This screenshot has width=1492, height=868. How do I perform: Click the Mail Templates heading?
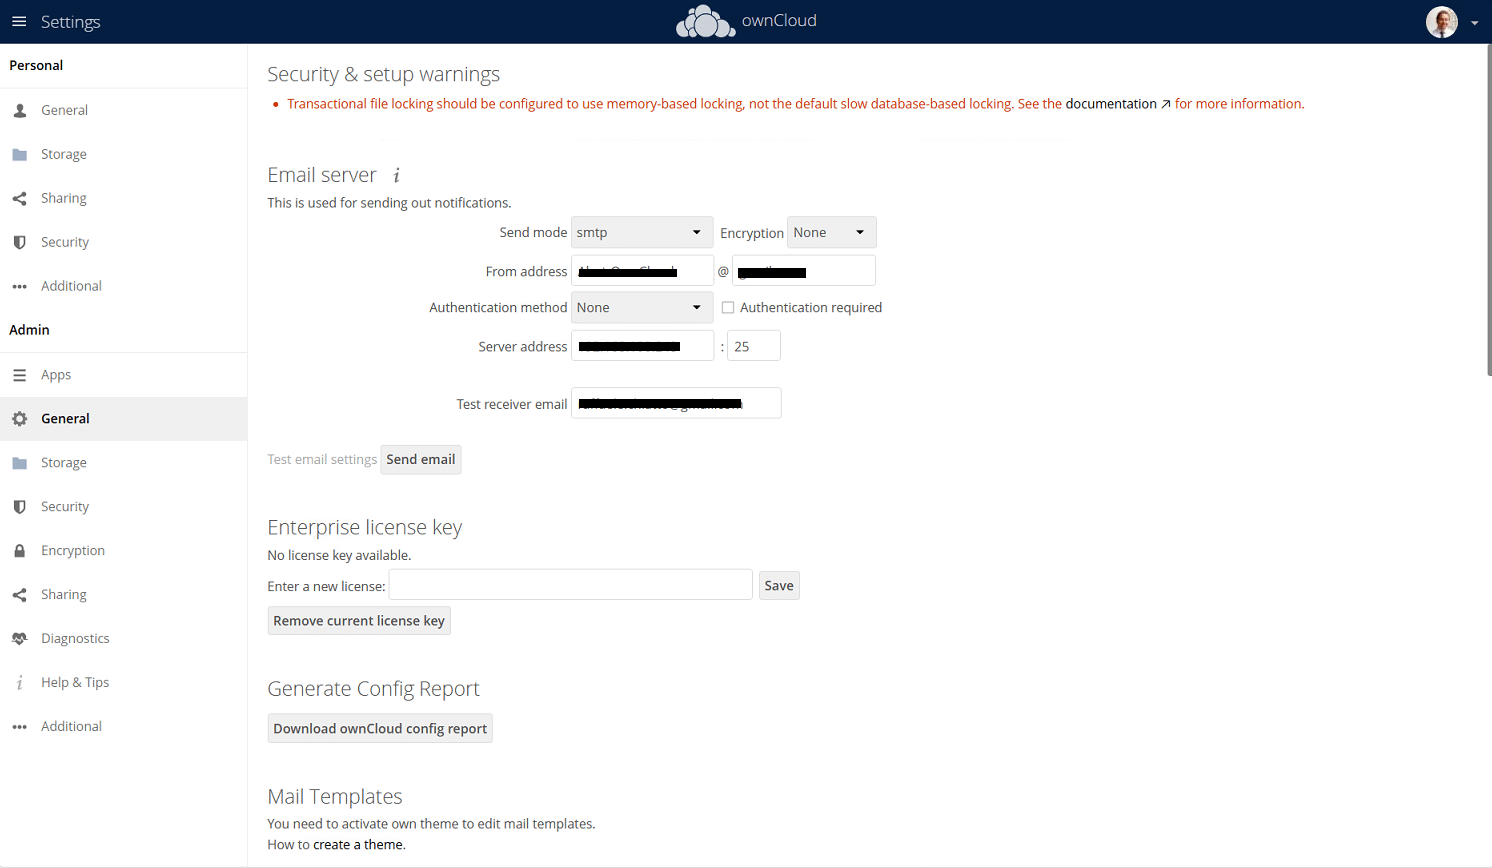(335, 797)
